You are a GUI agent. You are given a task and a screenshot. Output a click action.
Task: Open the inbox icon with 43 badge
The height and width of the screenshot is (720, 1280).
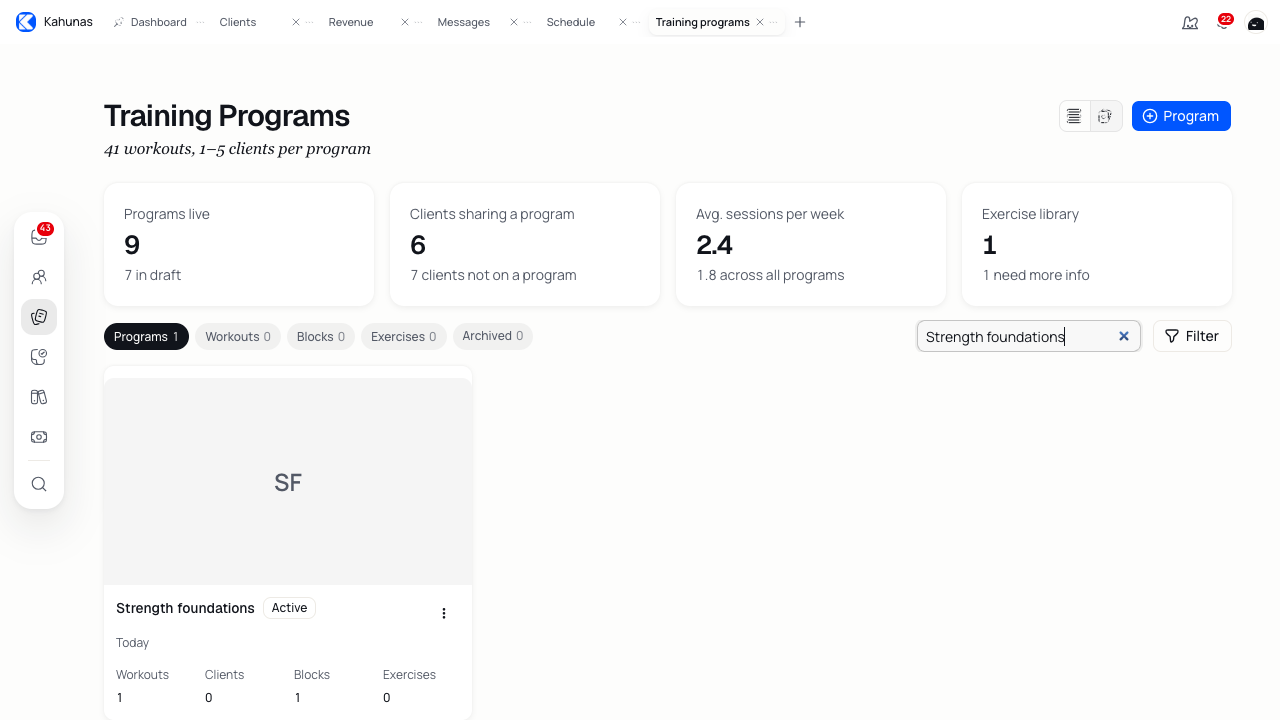click(39, 237)
